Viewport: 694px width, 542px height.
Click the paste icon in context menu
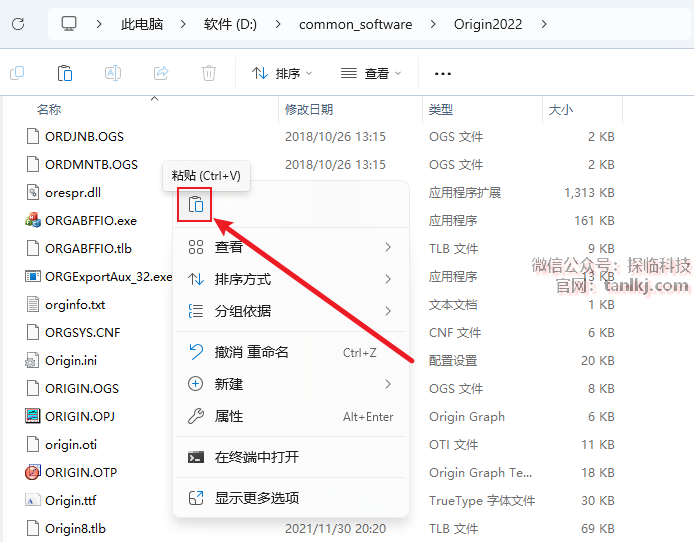(195, 204)
